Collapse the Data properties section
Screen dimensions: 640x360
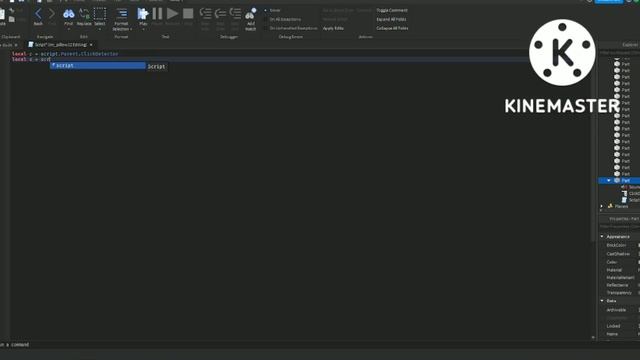coord(602,300)
